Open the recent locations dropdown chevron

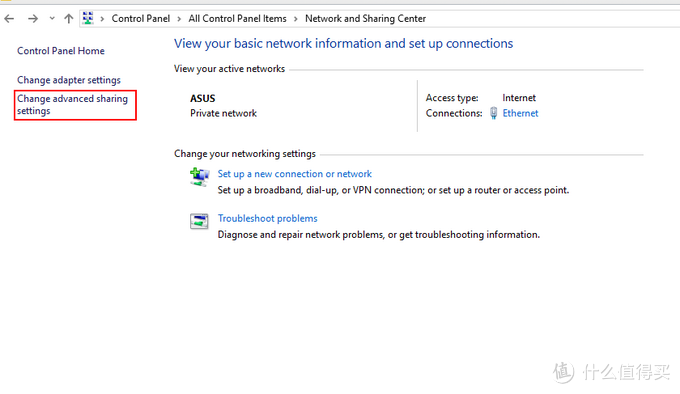point(52,19)
